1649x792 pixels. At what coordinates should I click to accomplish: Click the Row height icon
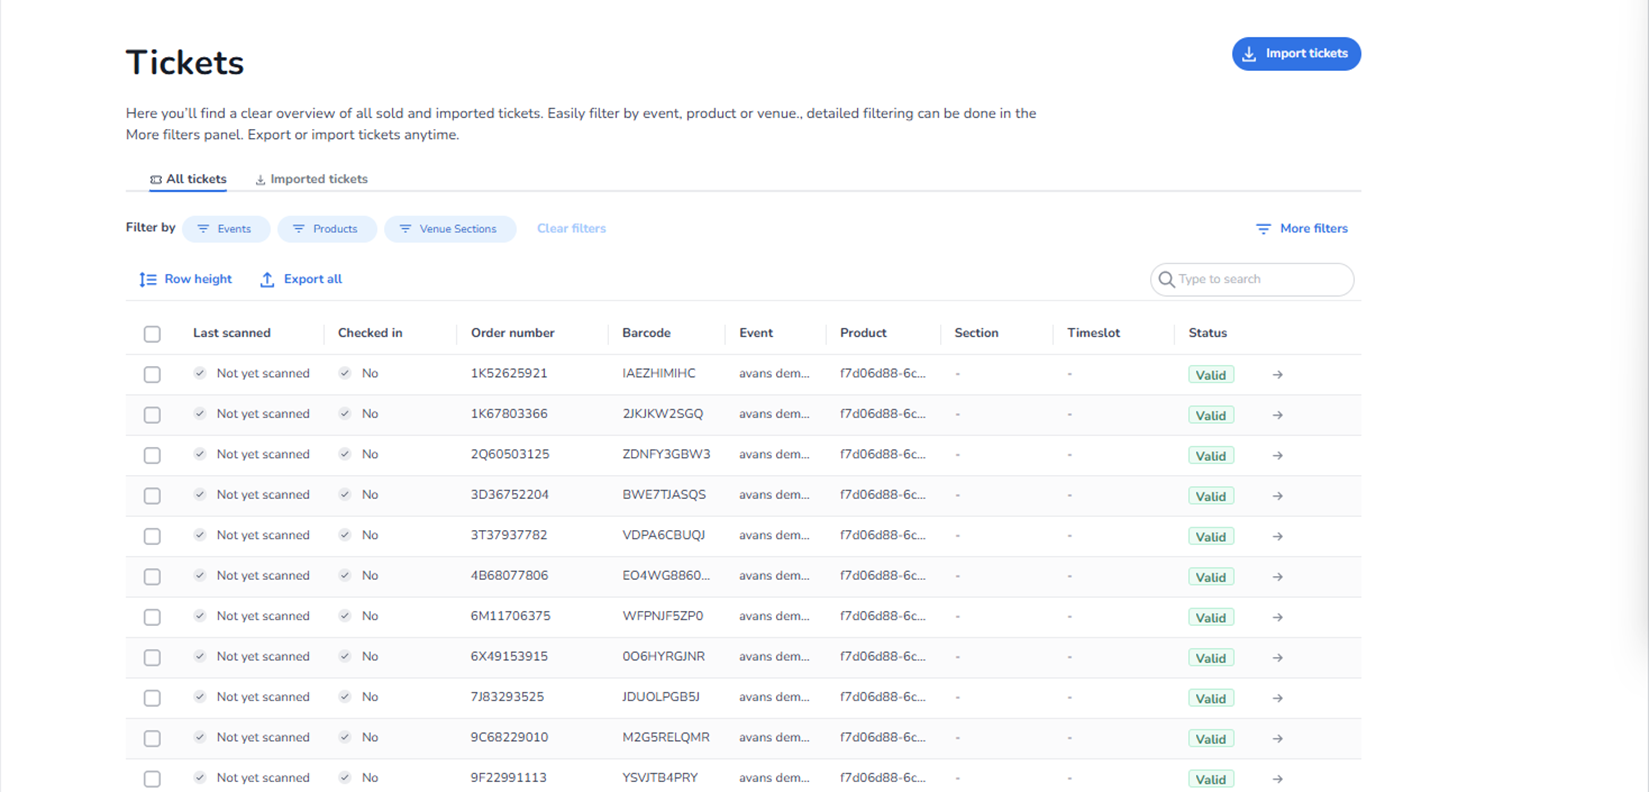(x=148, y=280)
